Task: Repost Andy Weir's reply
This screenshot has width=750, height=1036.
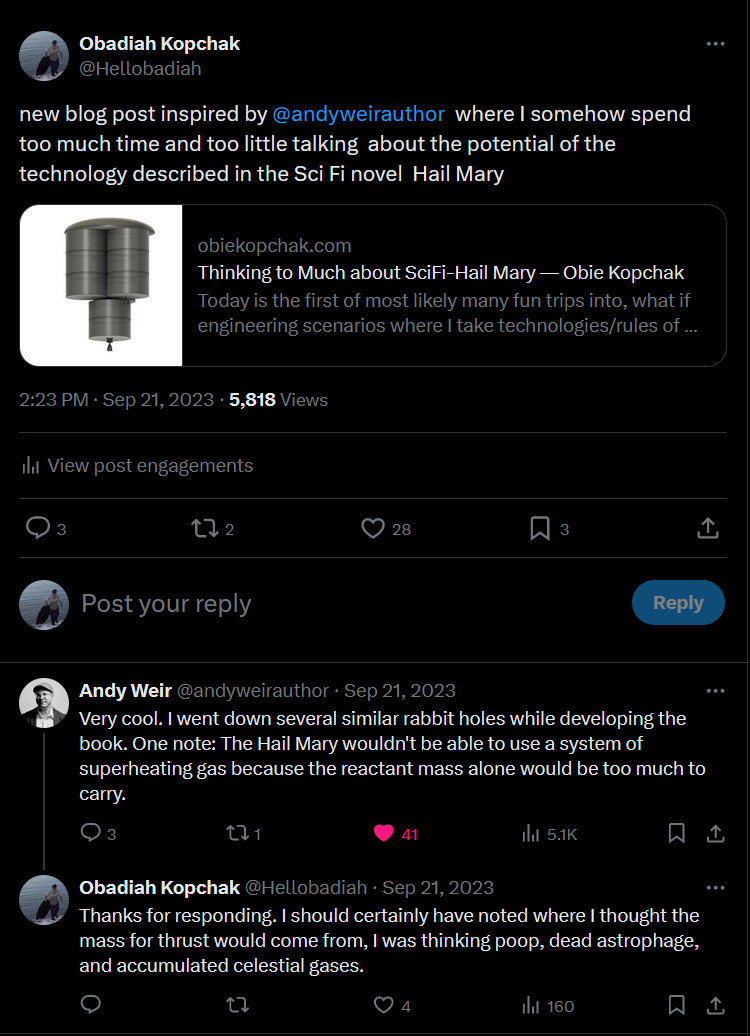Action: click(237, 833)
